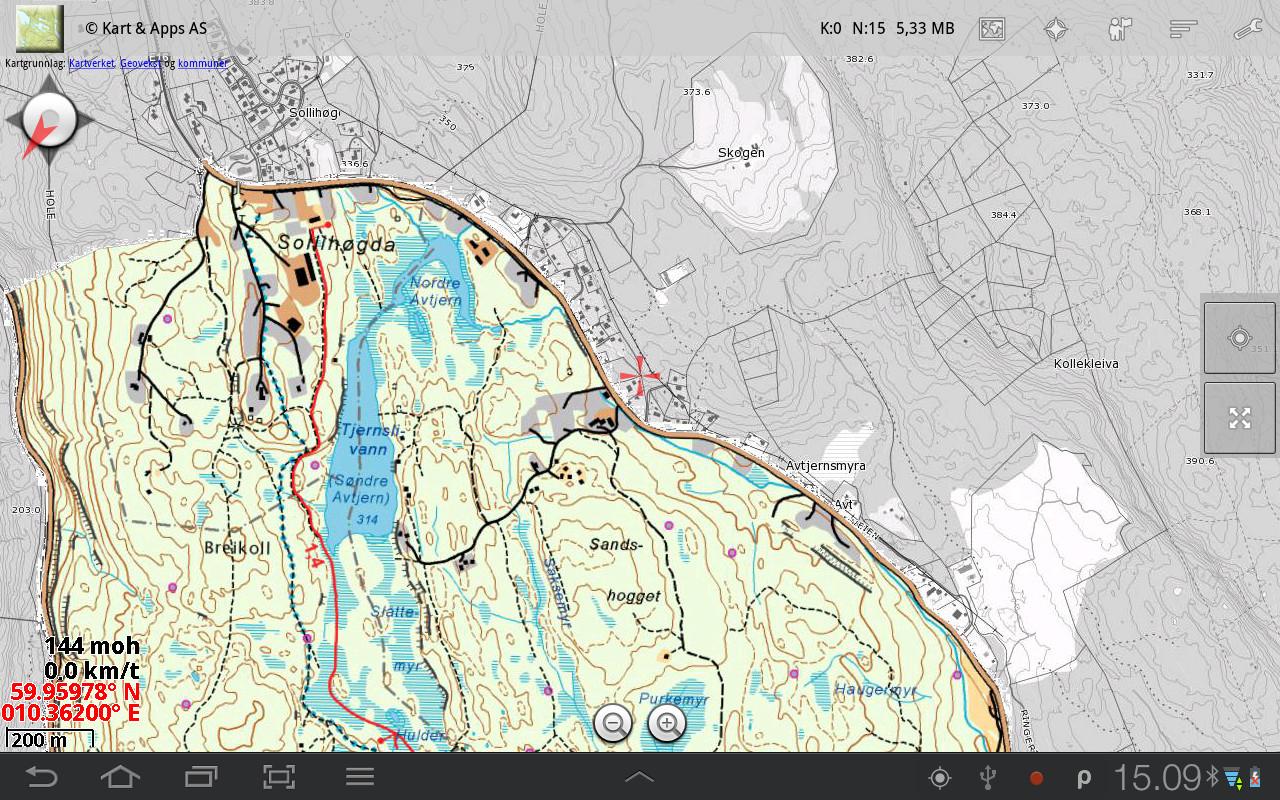Tap the GPS location status icon
This screenshot has width=1280, height=800.
pos(940,777)
